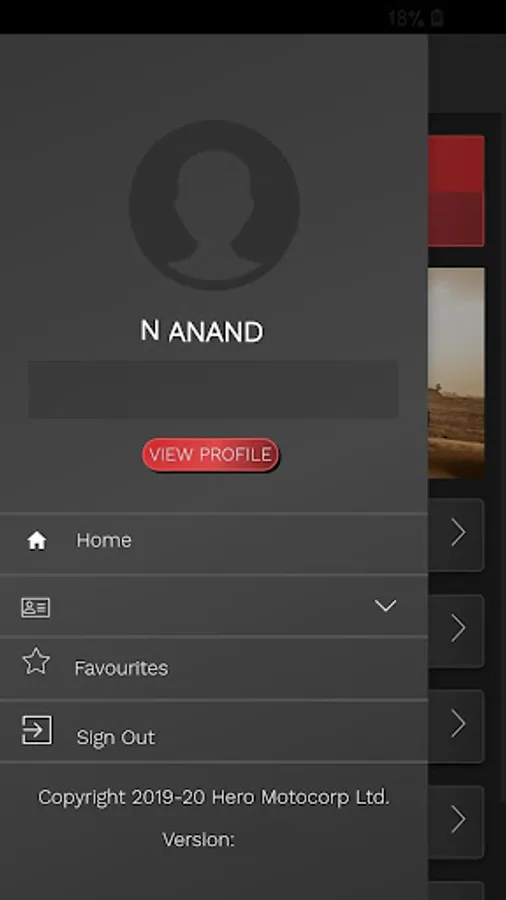Screen dimensions: 506x900
Task: Click the ID card icon in menu
Action: click(36, 607)
